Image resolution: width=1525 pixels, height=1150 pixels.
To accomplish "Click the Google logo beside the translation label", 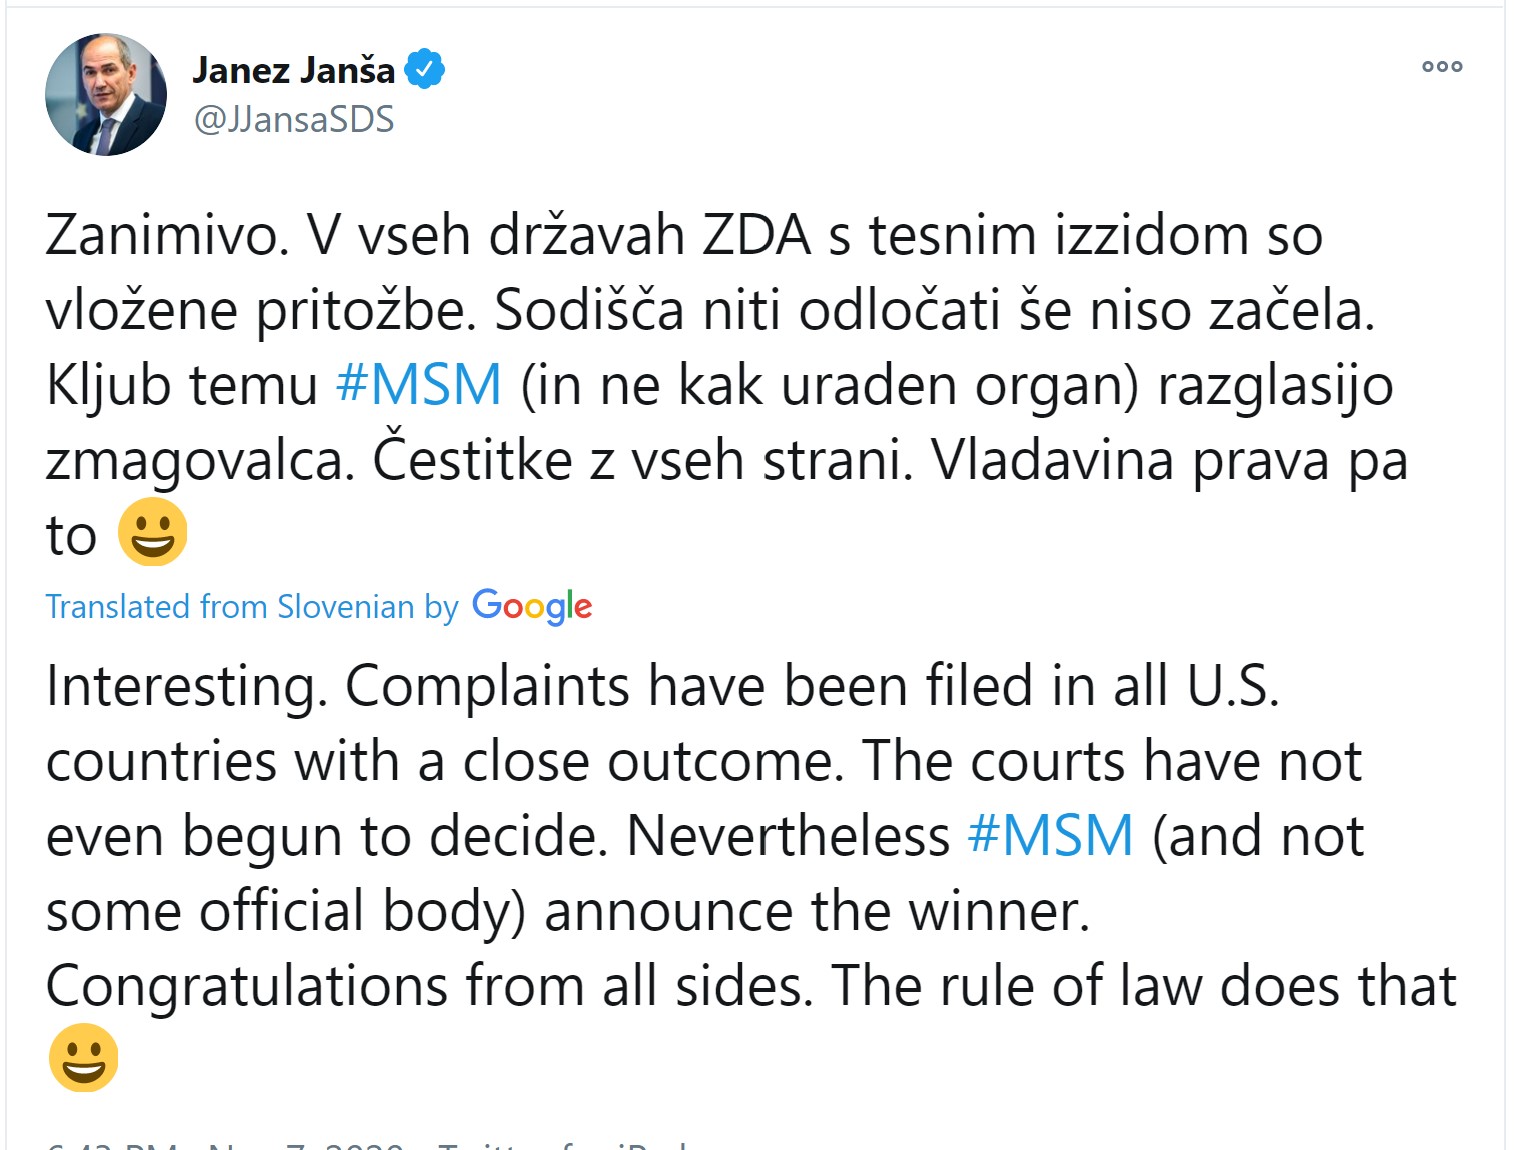I will [532, 606].
